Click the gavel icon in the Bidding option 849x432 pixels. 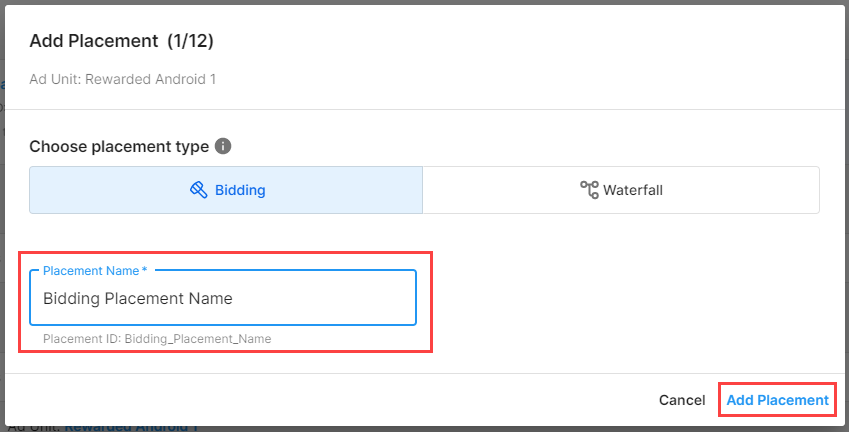pos(199,190)
